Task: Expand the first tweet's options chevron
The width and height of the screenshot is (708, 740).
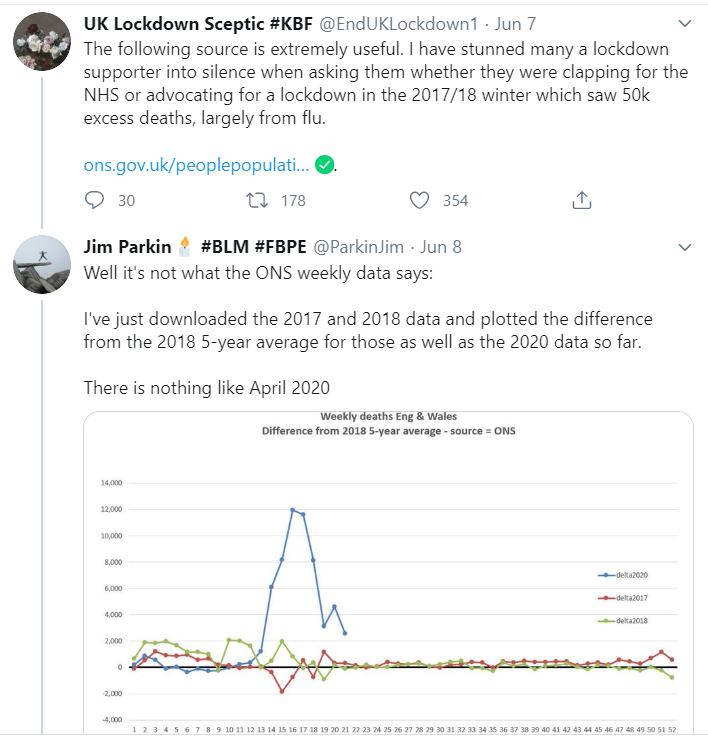Action: pyautogui.click(x=684, y=22)
